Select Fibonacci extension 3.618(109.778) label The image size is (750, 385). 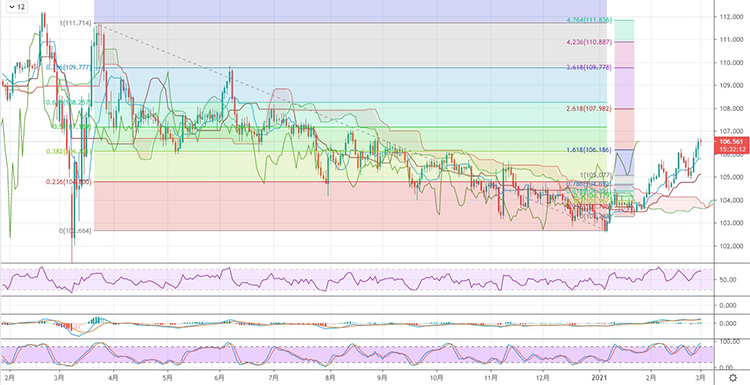[589, 68]
